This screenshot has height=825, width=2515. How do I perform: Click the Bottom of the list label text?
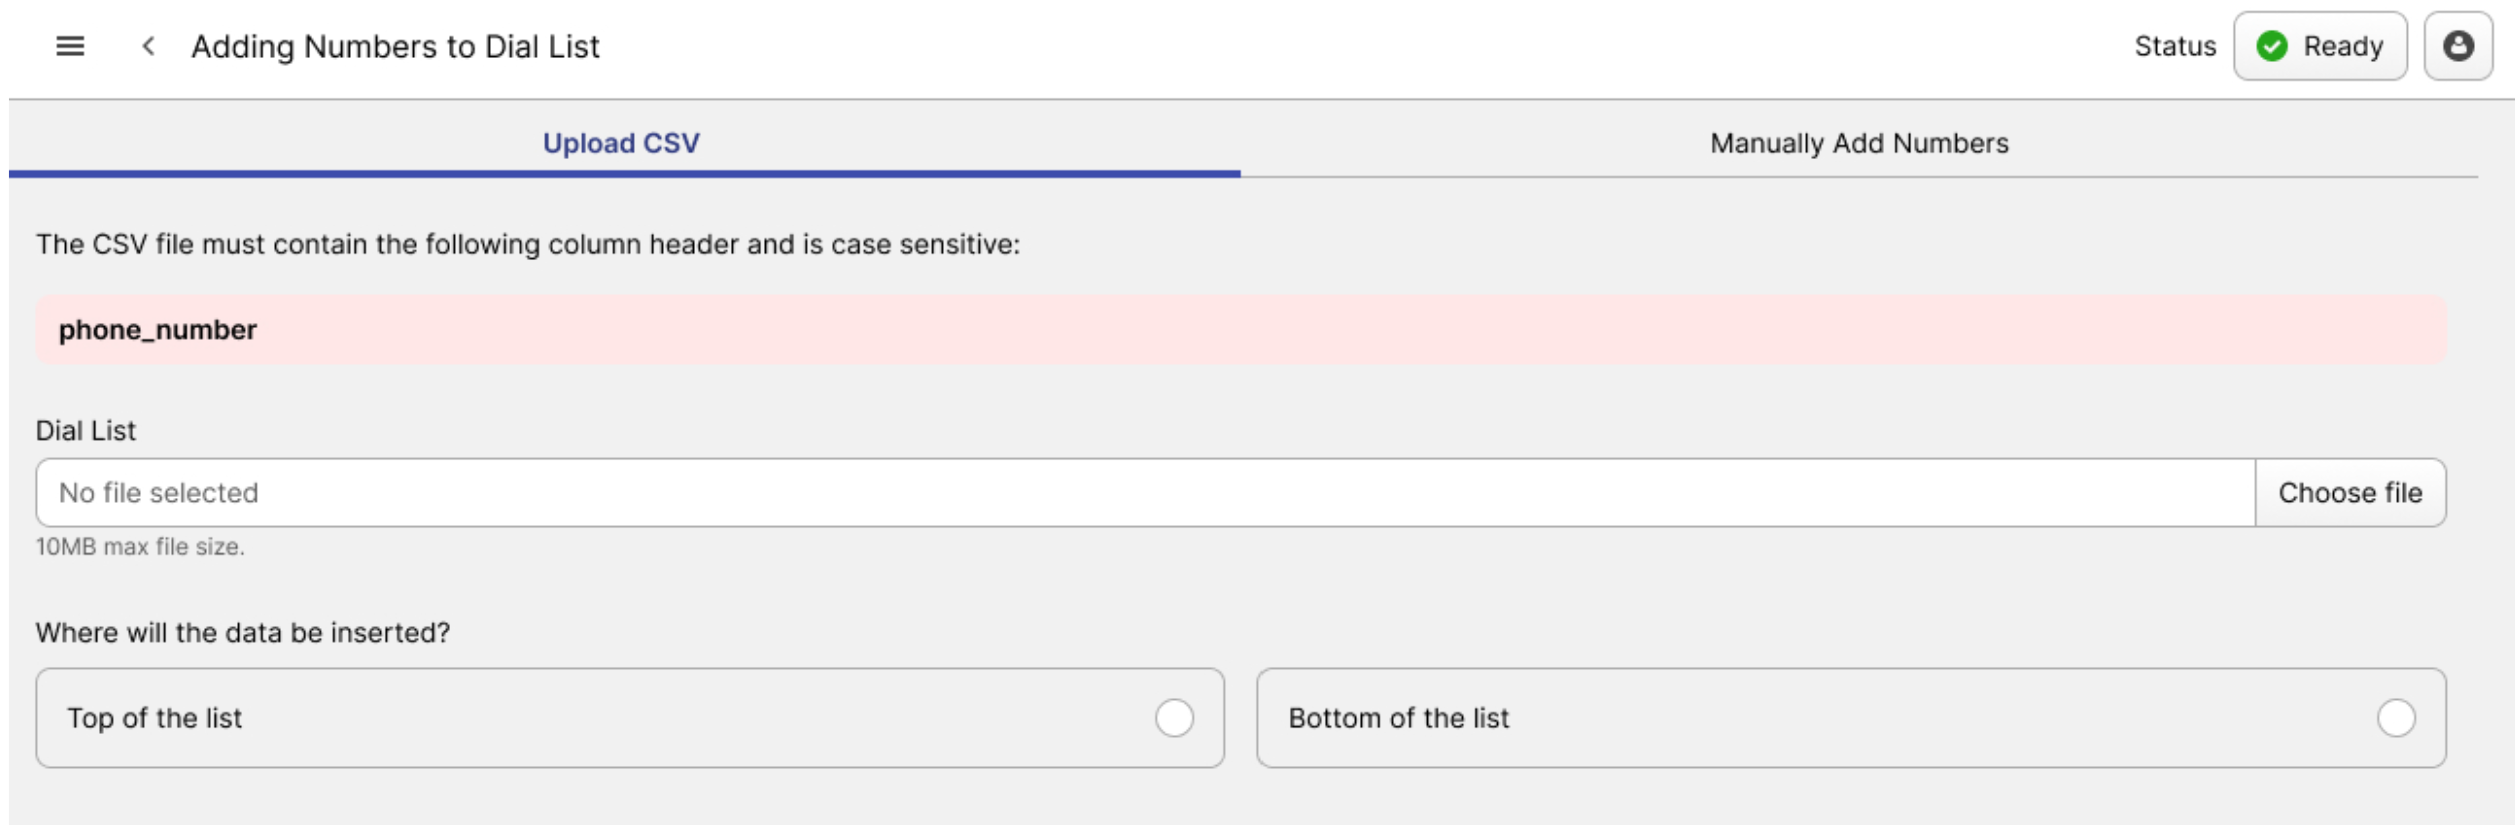pyautogui.click(x=1398, y=718)
